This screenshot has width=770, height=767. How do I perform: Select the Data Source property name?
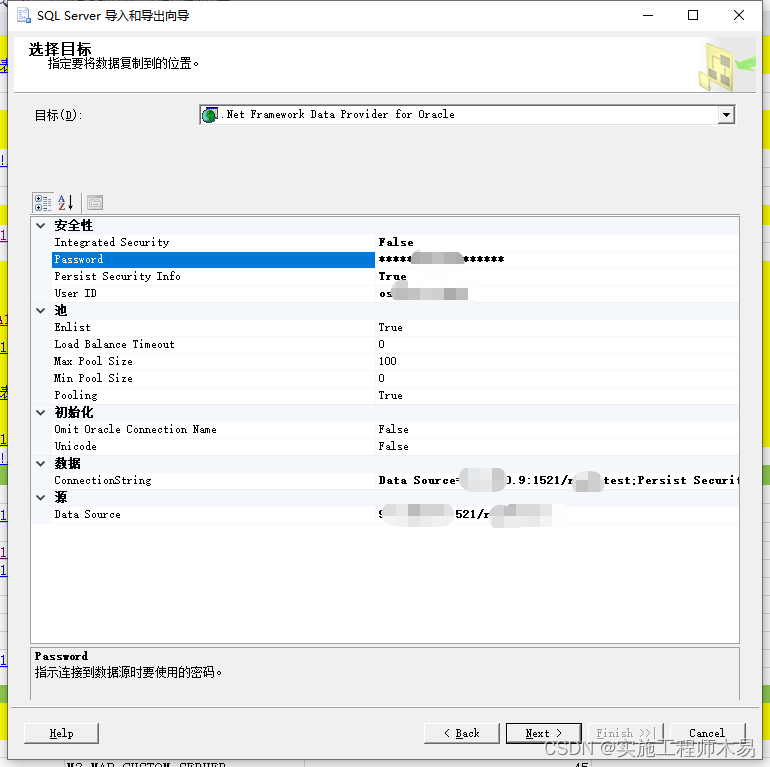tap(213, 514)
